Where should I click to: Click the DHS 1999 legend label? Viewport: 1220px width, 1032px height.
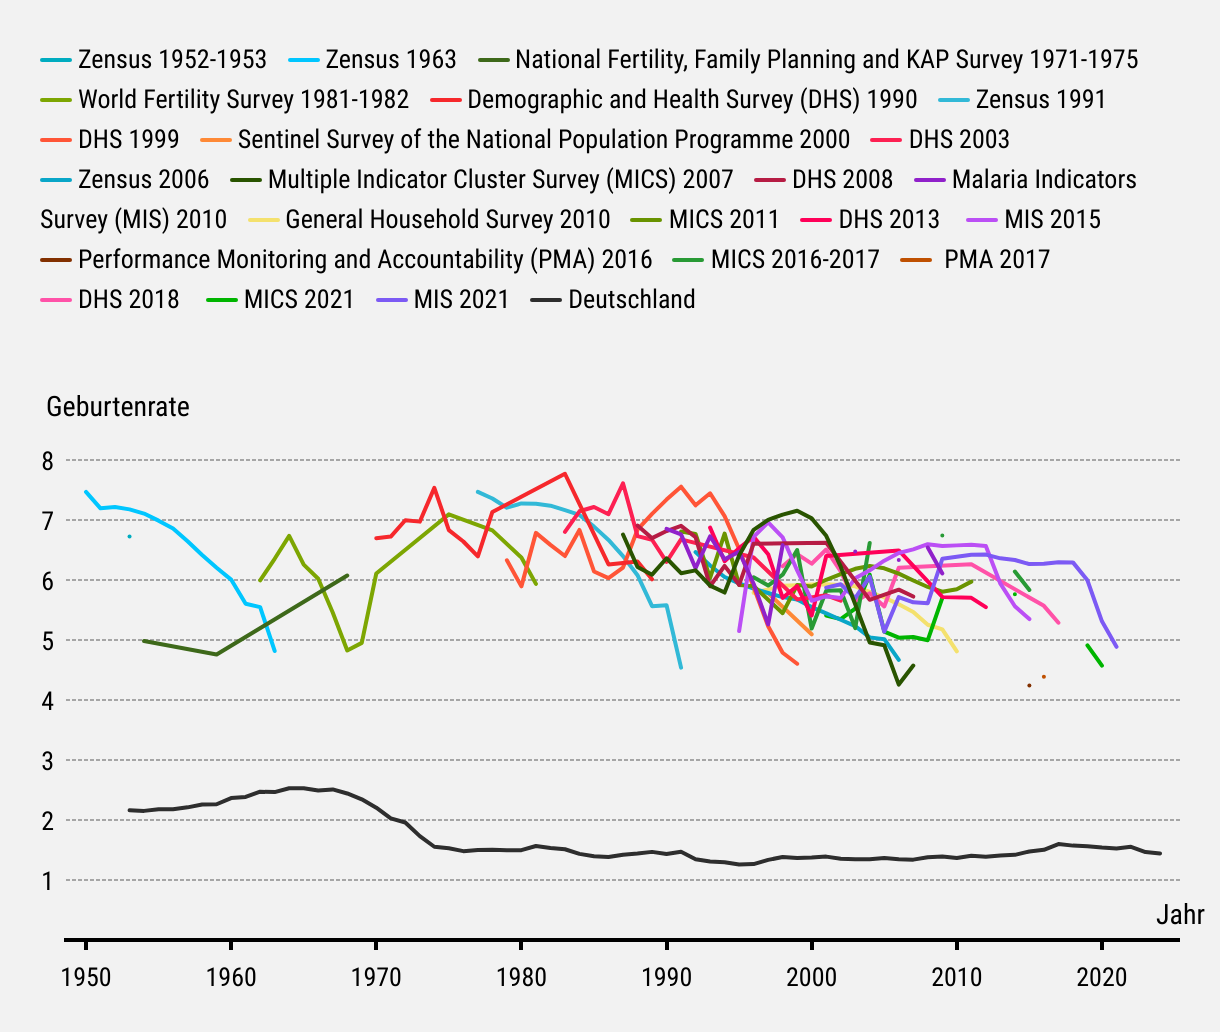(129, 140)
